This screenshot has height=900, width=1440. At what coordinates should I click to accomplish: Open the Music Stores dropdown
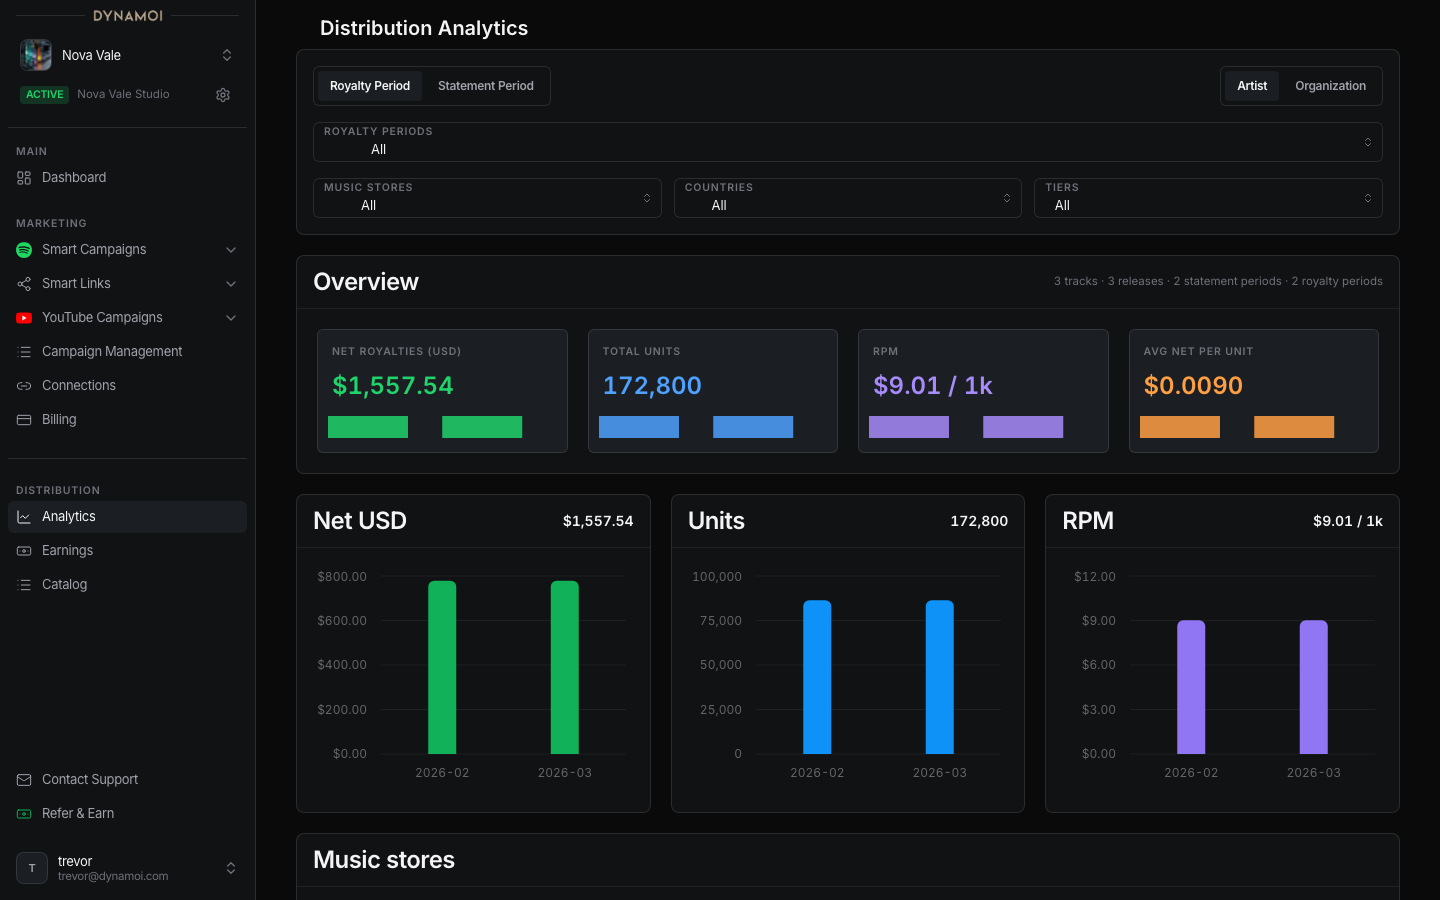pyautogui.click(x=487, y=198)
